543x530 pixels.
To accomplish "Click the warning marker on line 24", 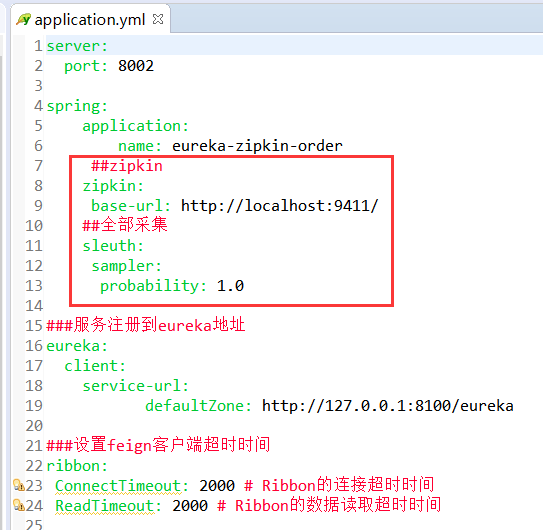I will pyautogui.click(x=18, y=505).
